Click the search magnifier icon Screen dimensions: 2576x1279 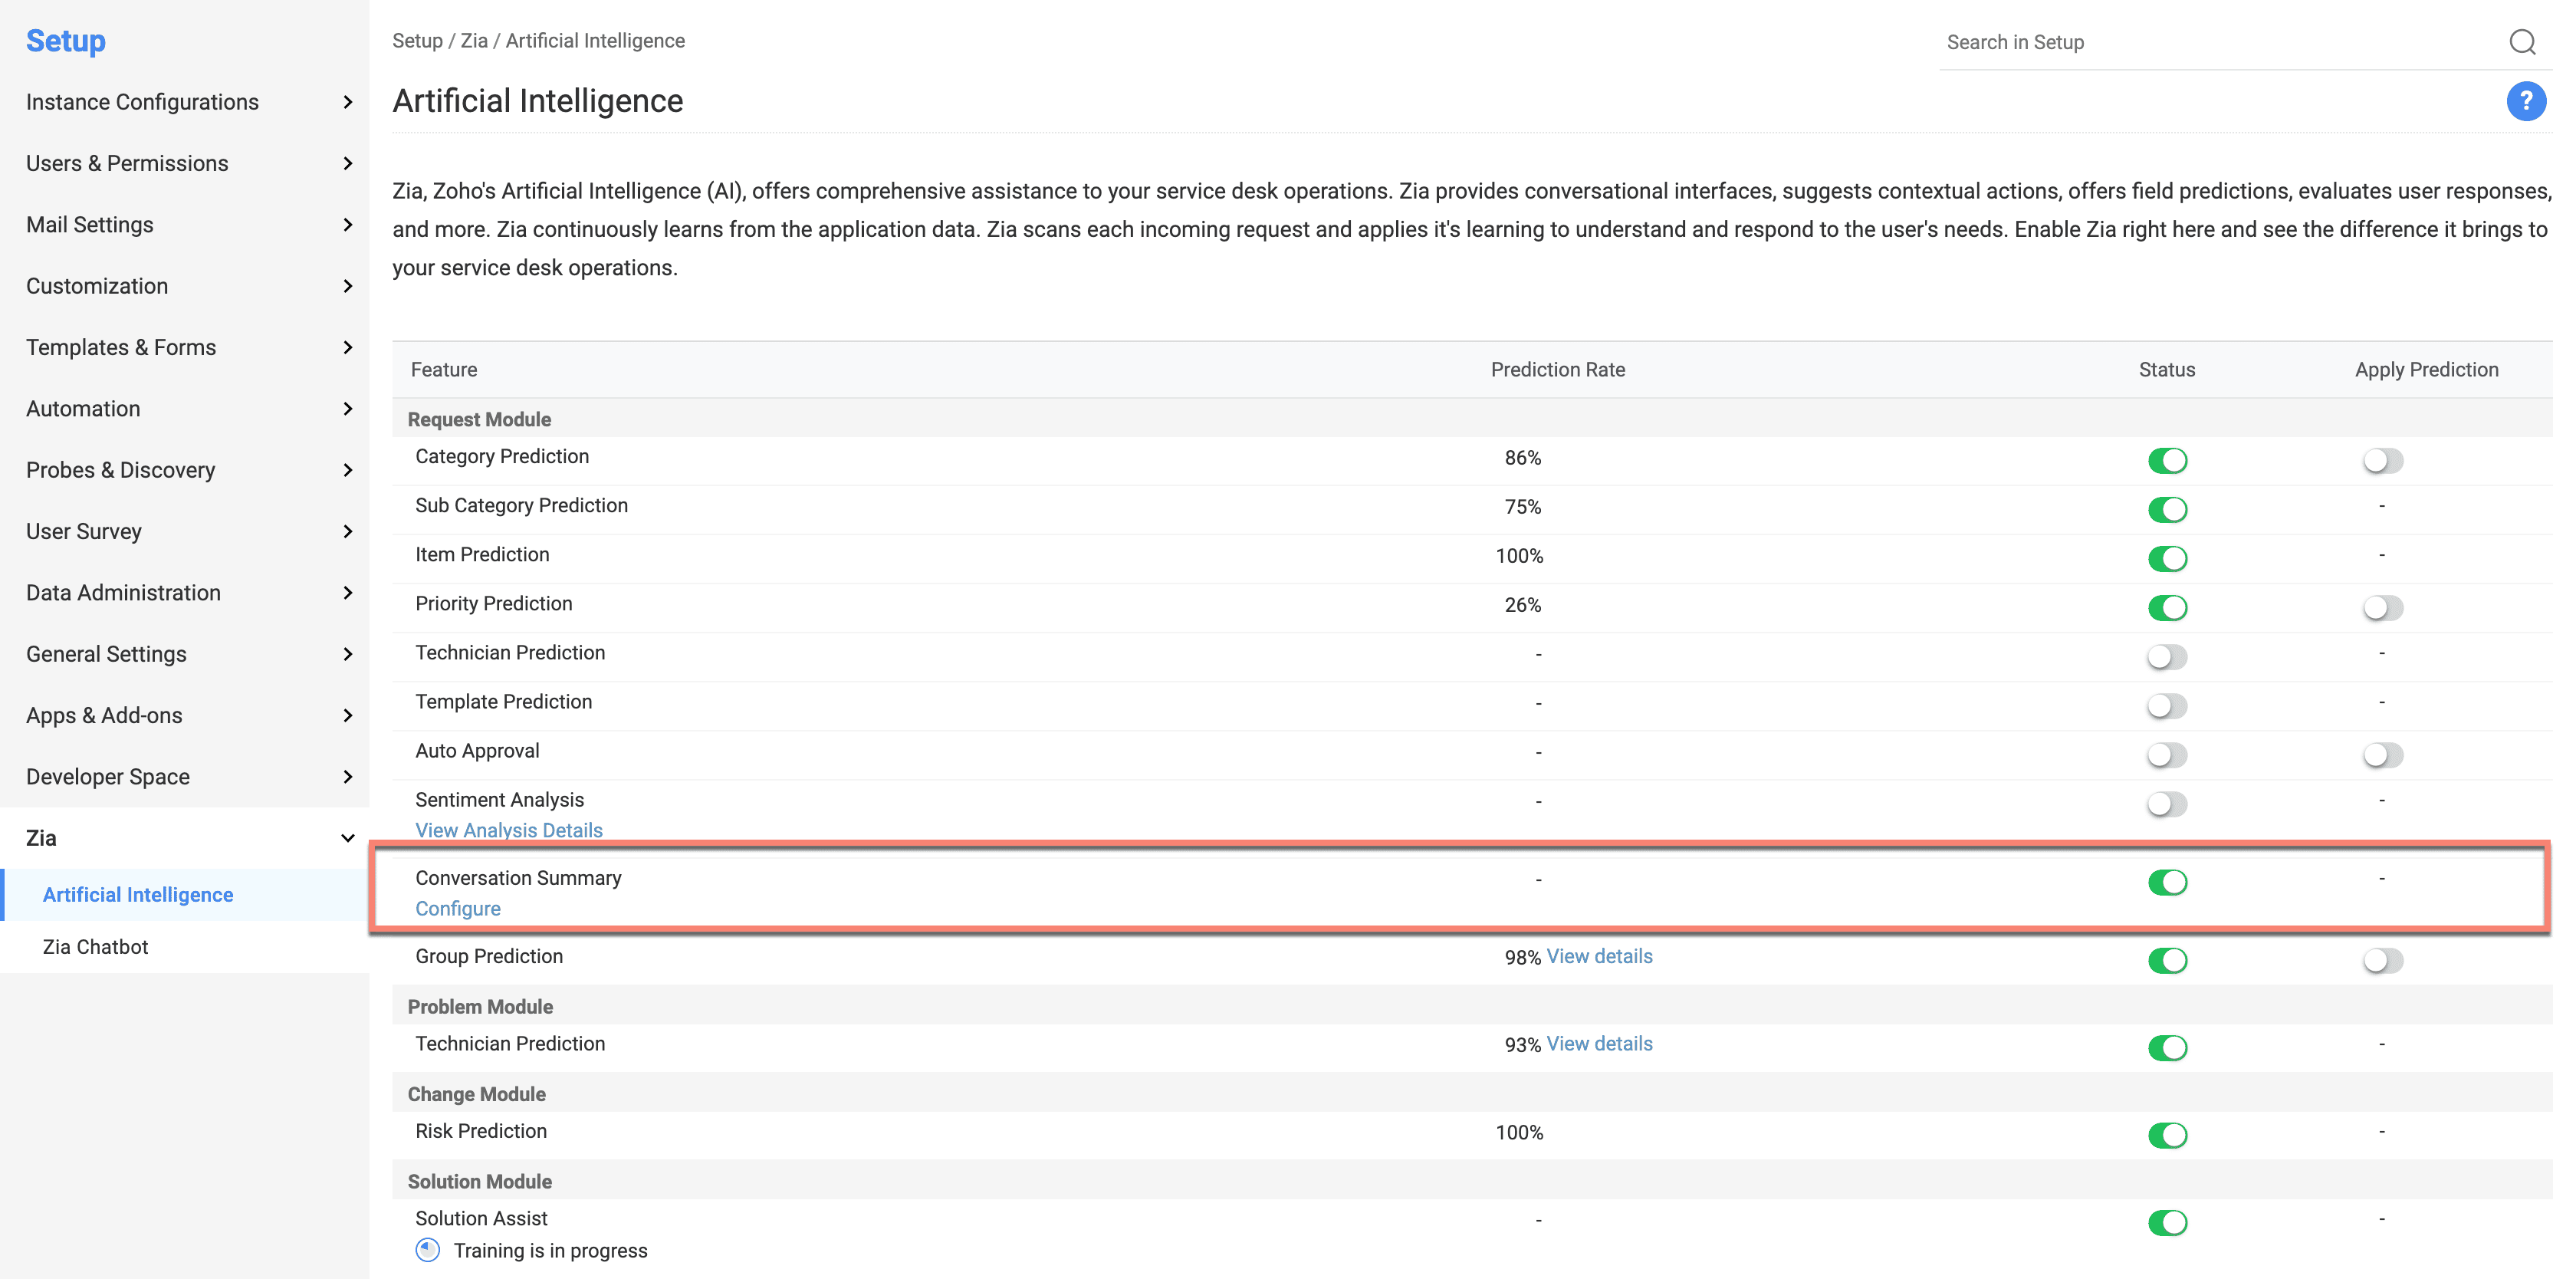[x=2522, y=42]
